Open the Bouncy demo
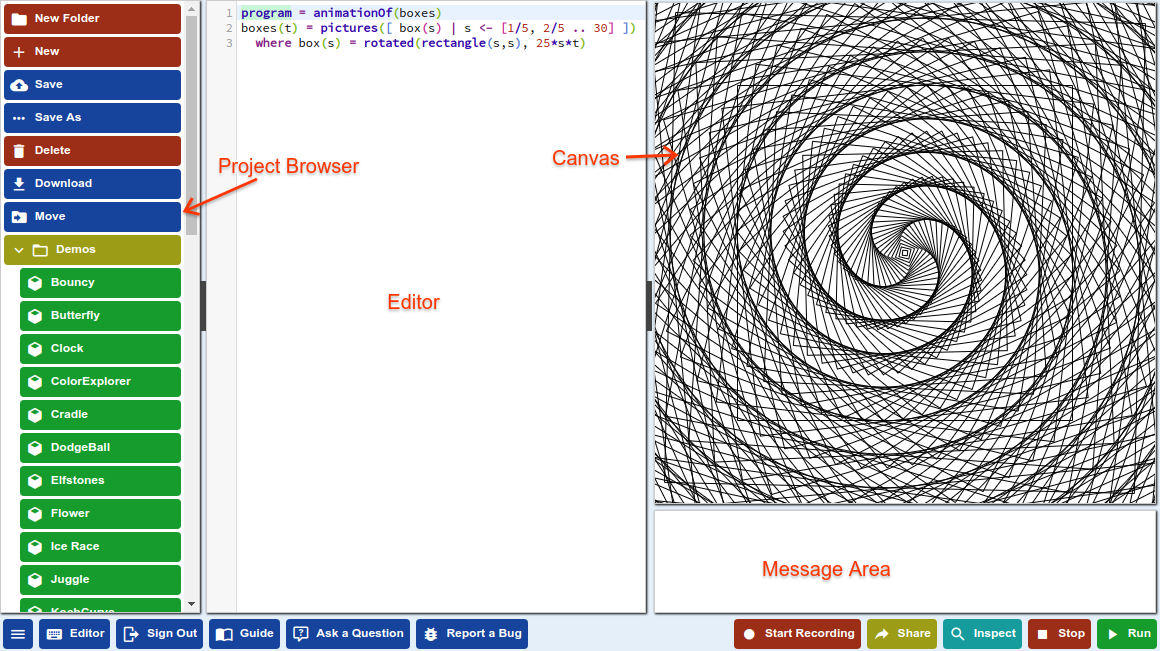The height and width of the screenshot is (651, 1161). click(x=100, y=282)
